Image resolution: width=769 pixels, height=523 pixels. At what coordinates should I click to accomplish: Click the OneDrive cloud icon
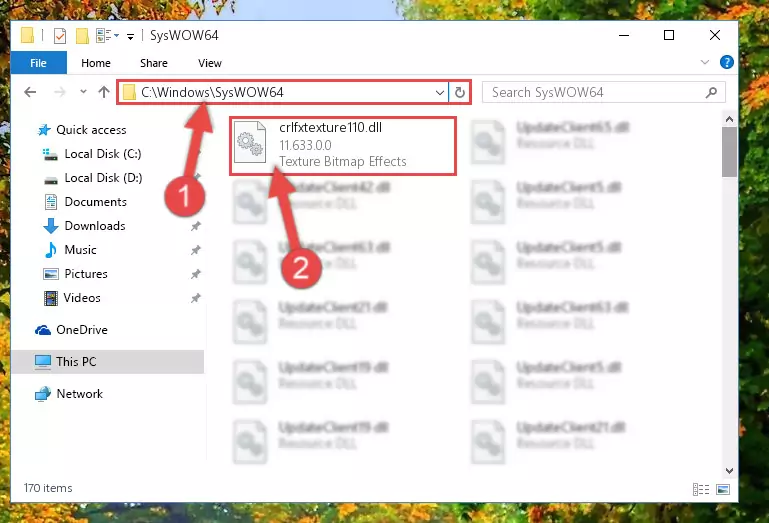[x=43, y=330]
